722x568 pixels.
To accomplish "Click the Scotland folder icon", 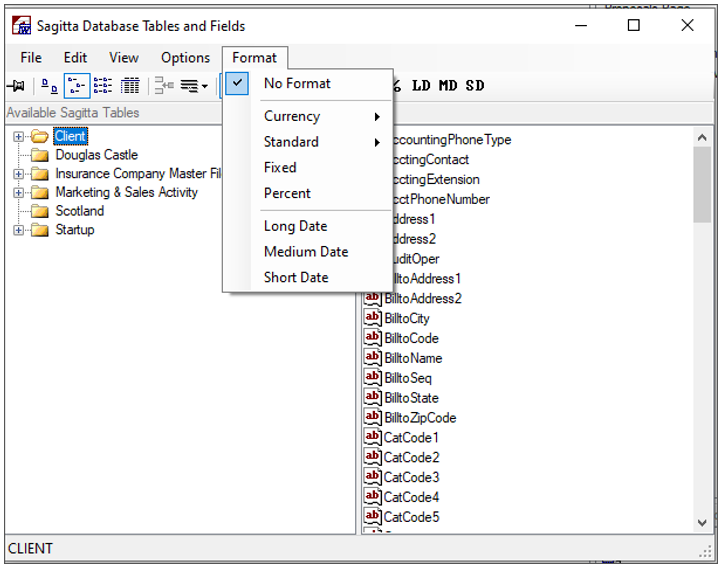I will pos(40,211).
